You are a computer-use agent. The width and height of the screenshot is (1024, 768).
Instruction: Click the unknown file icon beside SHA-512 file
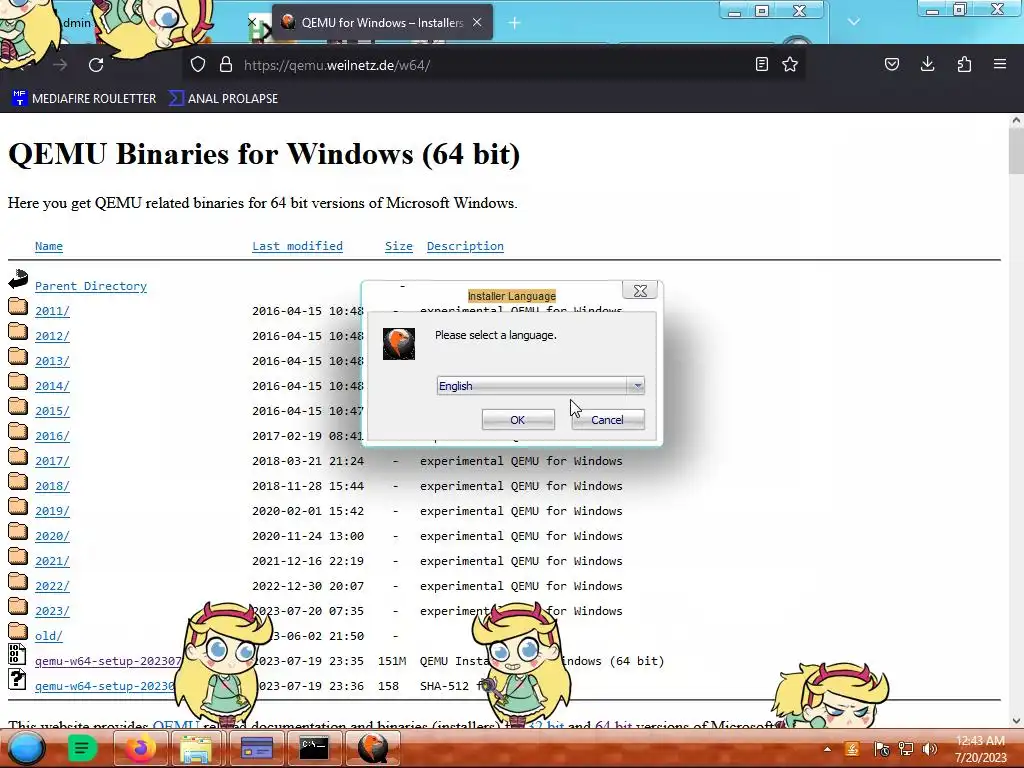click(18, 679)
